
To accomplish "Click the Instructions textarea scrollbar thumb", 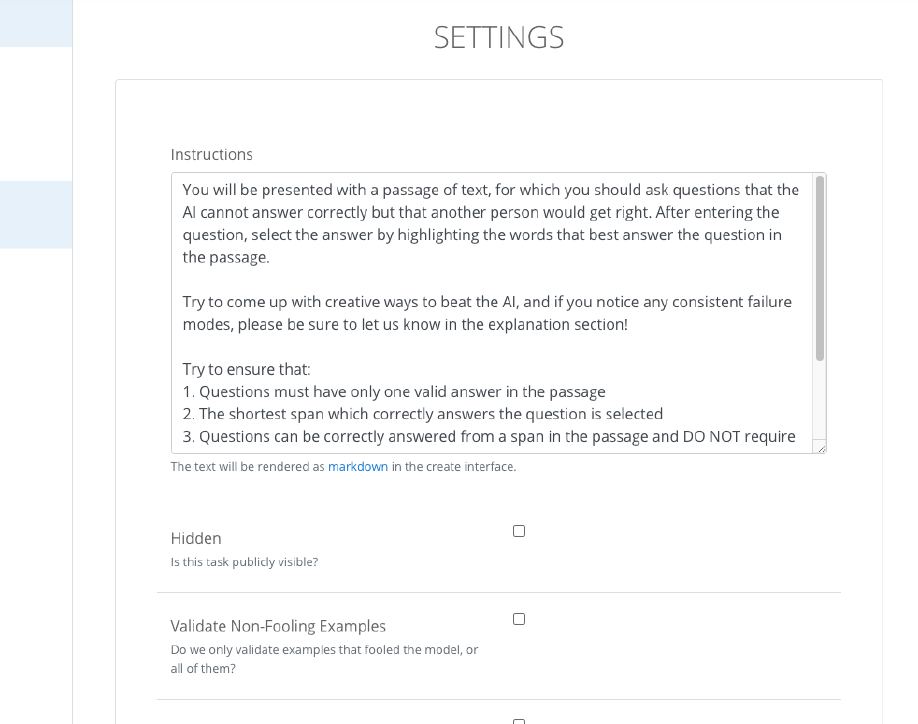I will click(x=820, y=268).
